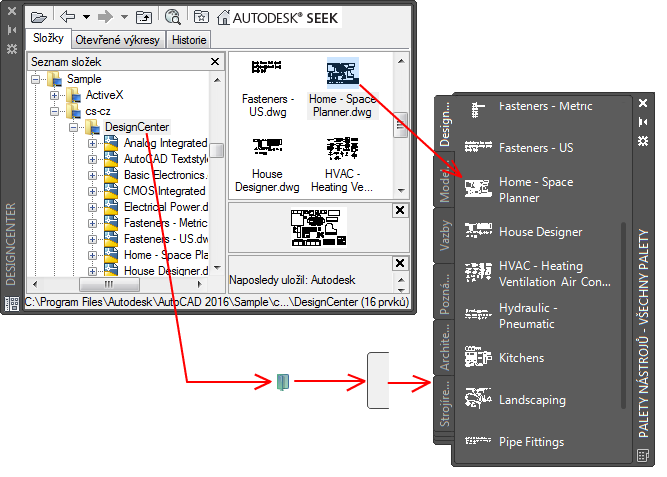Image resolution: width=667 pixels, height=477 pixels.
Task: Click the content area vertical scrollbar thumb
Action: [400, 125]
